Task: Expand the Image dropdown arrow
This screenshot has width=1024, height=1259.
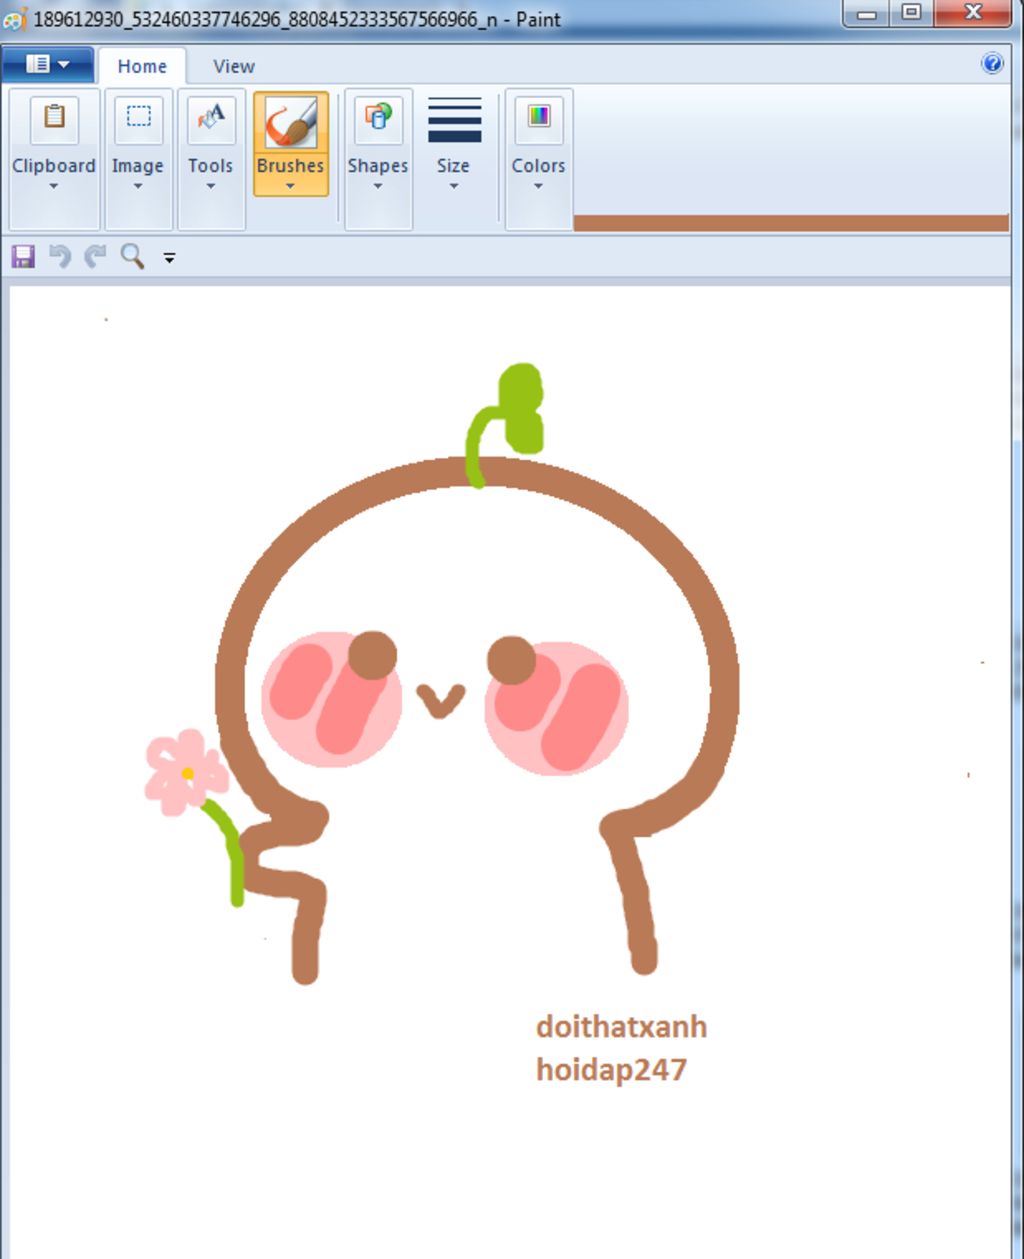Action: pos(138,186)
